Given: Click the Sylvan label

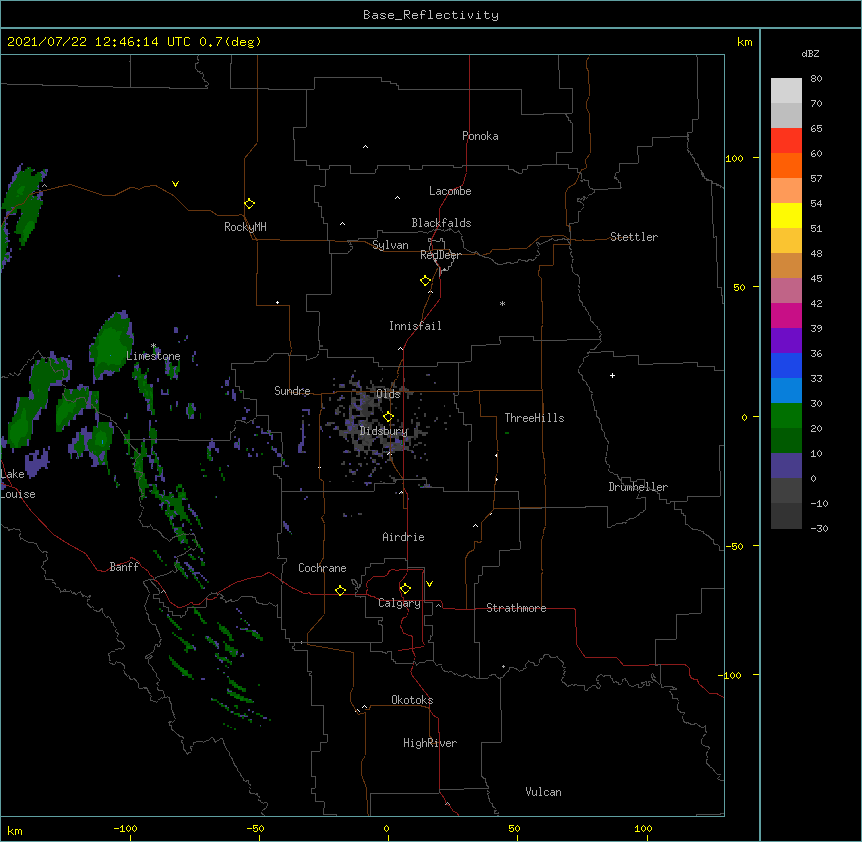Looking at the screenshot, I should click(390, 245).
